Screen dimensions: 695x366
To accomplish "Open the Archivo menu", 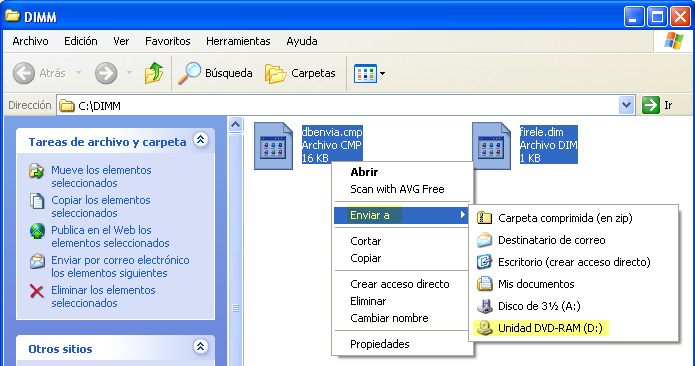I will 30,41.
